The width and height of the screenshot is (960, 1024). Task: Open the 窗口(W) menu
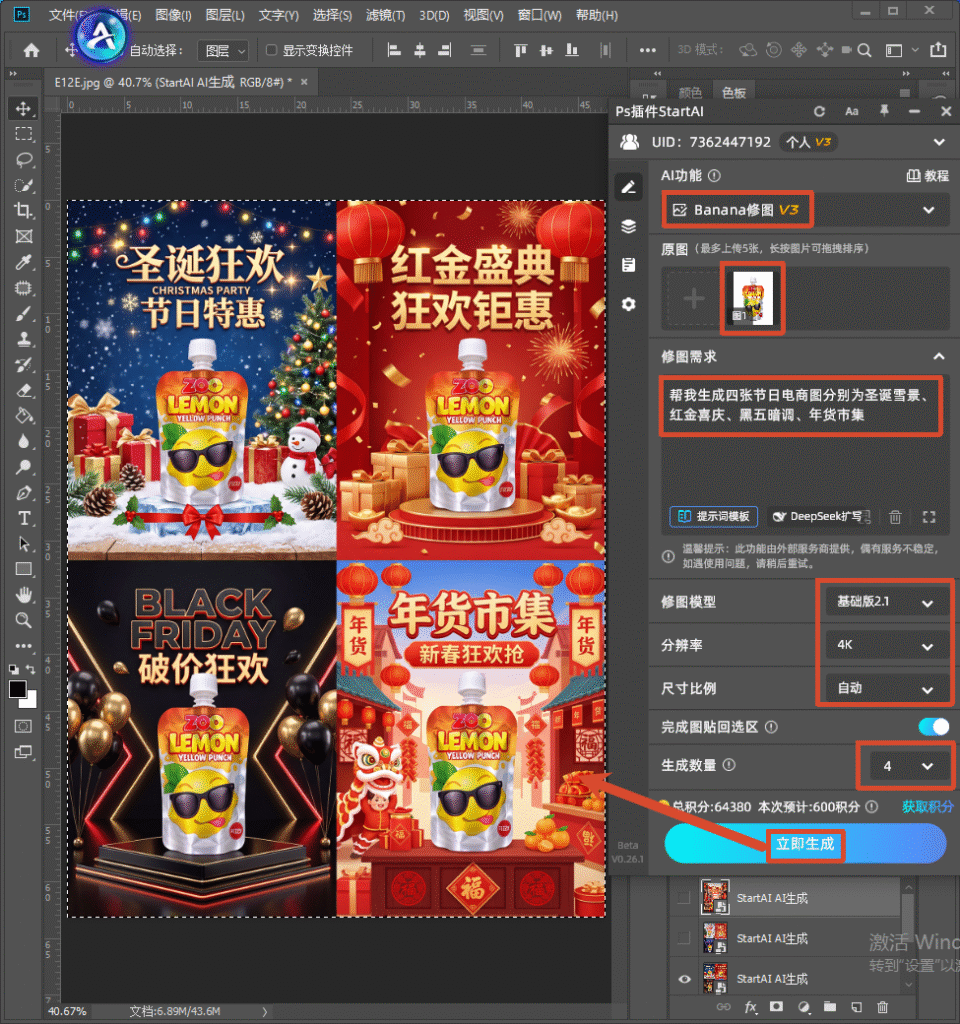539,15
